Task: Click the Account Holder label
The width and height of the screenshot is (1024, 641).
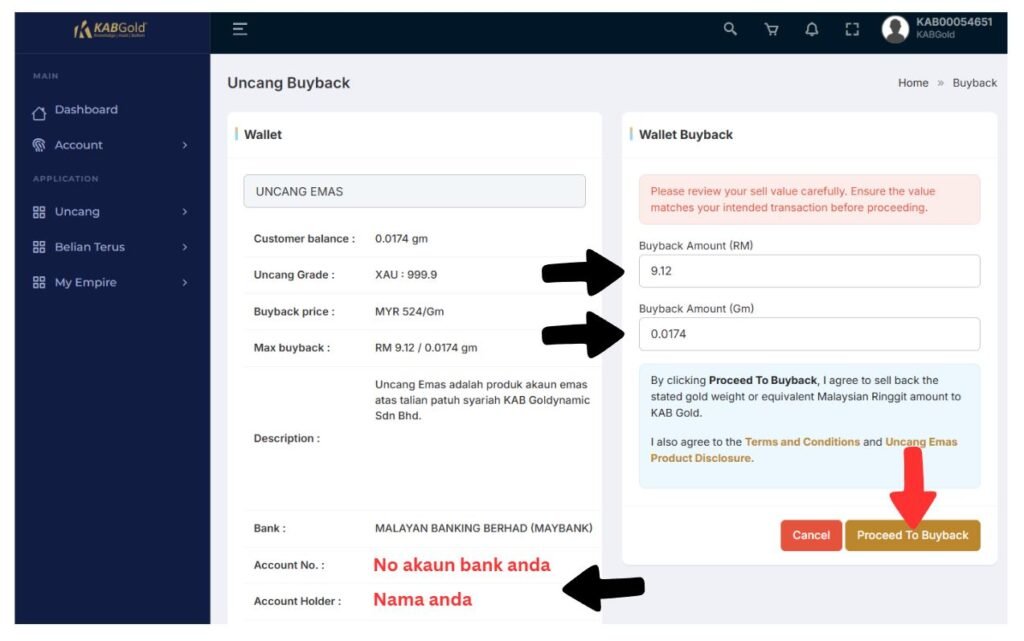Action: (297, 601)
